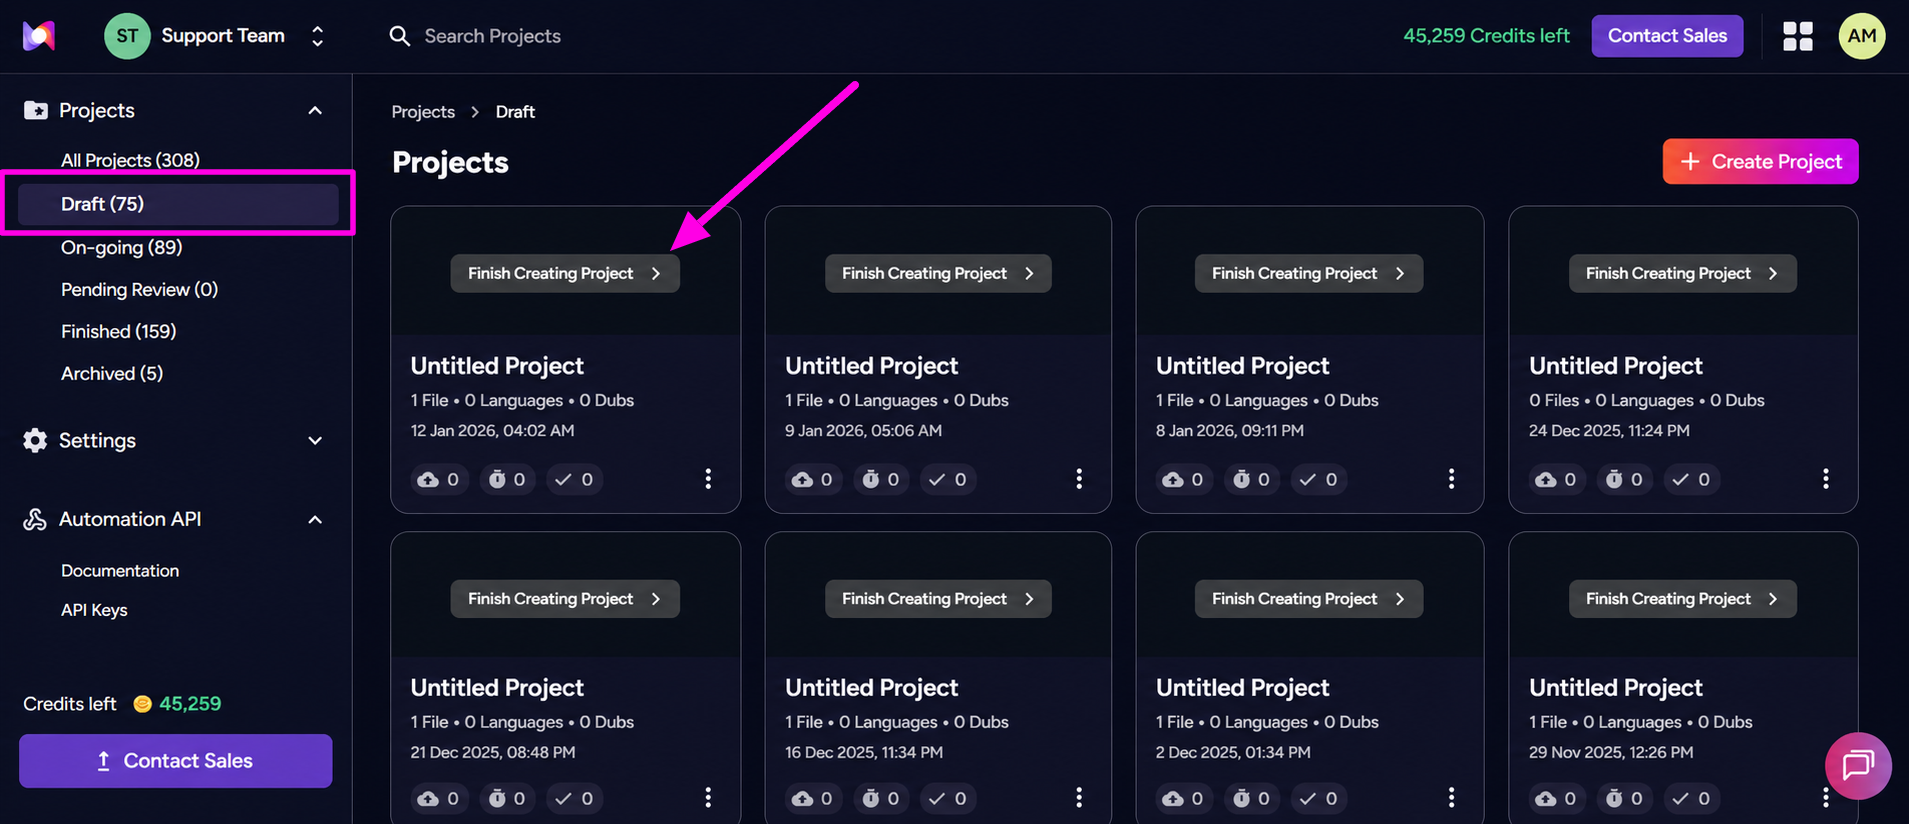Viewport: 1909px width, 824px height.
Task: Collapse the Projects sidebar section
Action: [x=315, y=110]
